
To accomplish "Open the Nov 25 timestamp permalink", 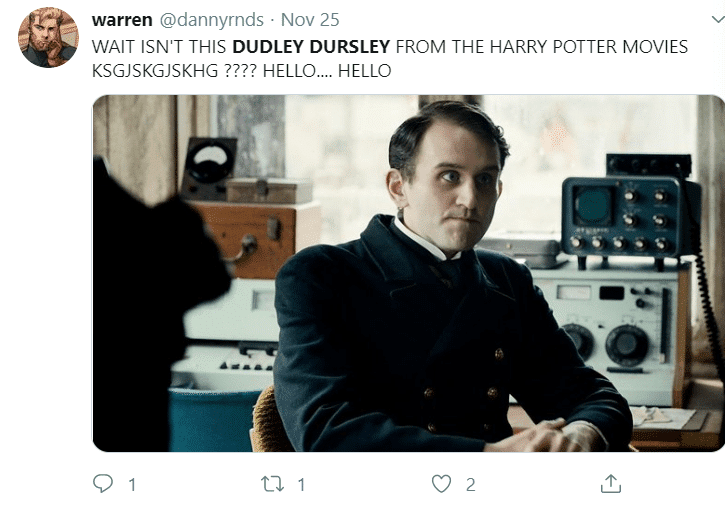I will (x=310, y=20).
